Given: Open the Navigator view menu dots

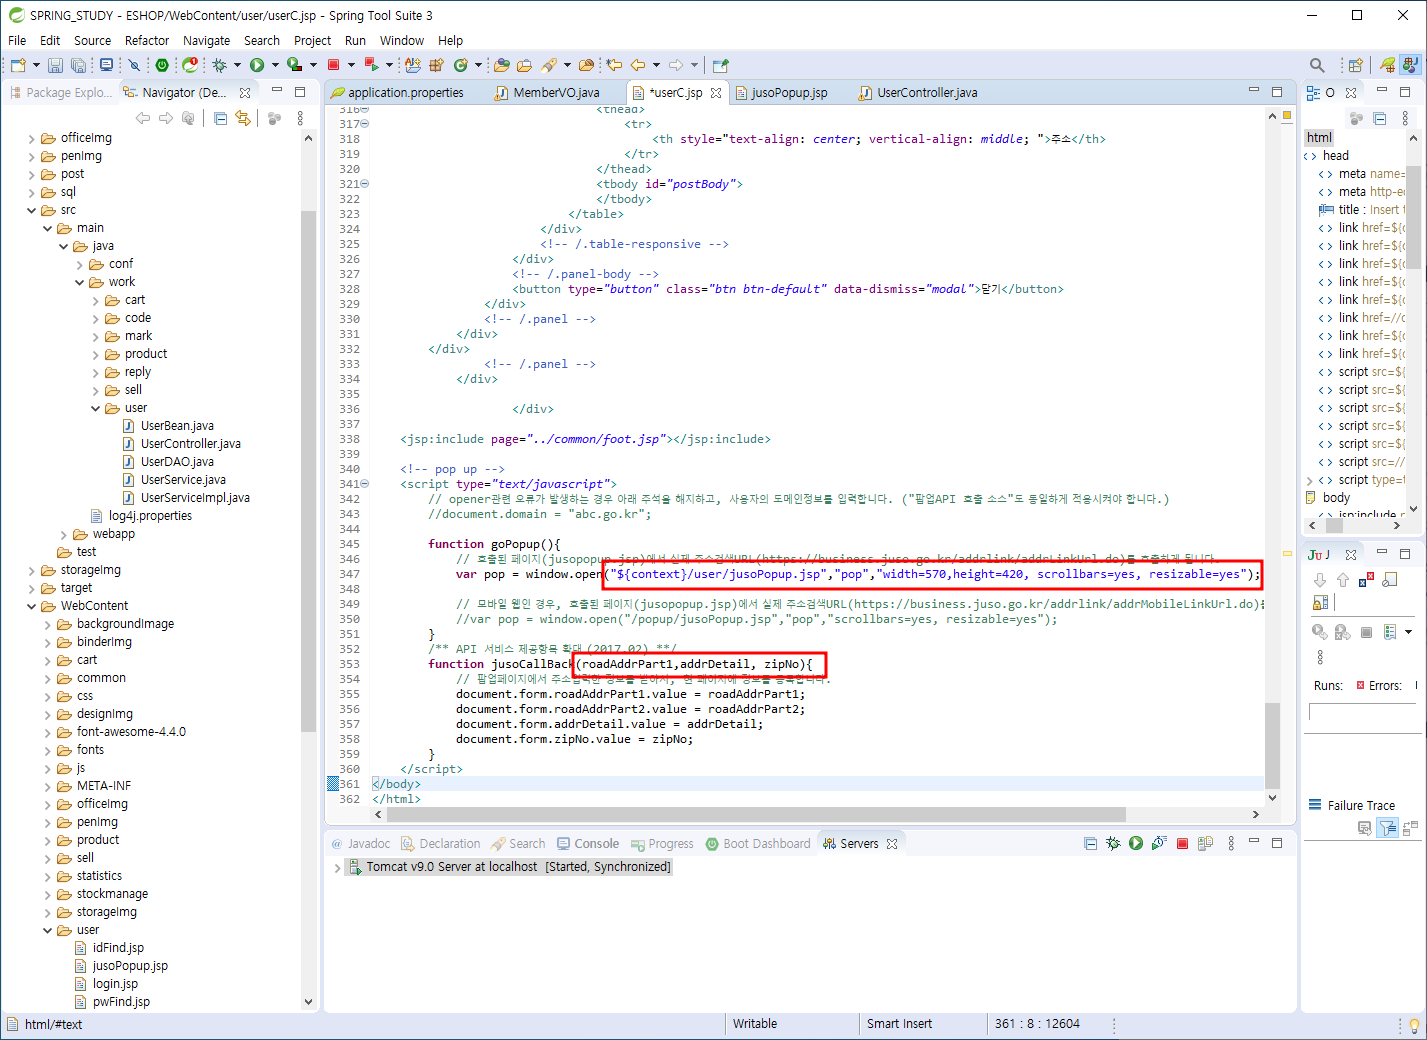Looking at the screenshot, I should (300, 118).
